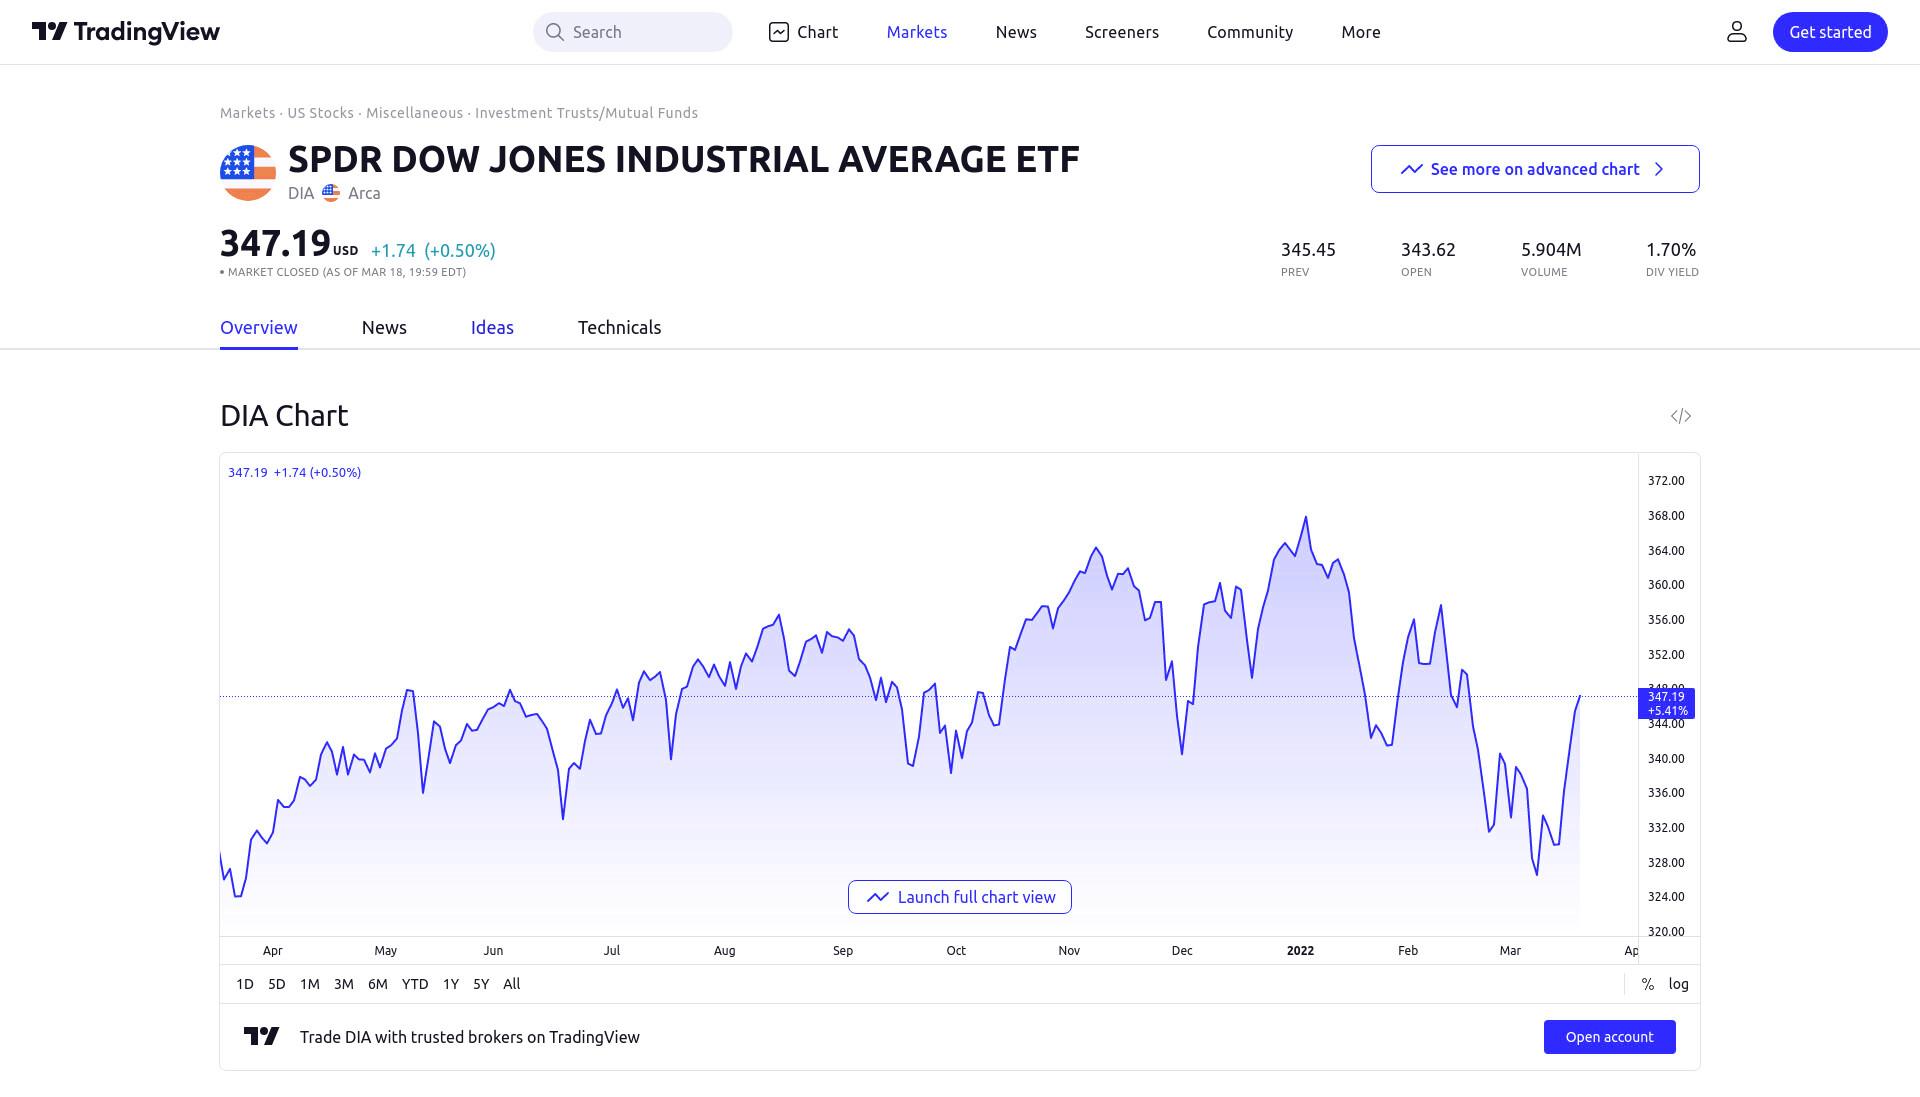Click the magnifier icon in search box
The height and width of the screenshot is (1097, 1920).
coord(554,32)
